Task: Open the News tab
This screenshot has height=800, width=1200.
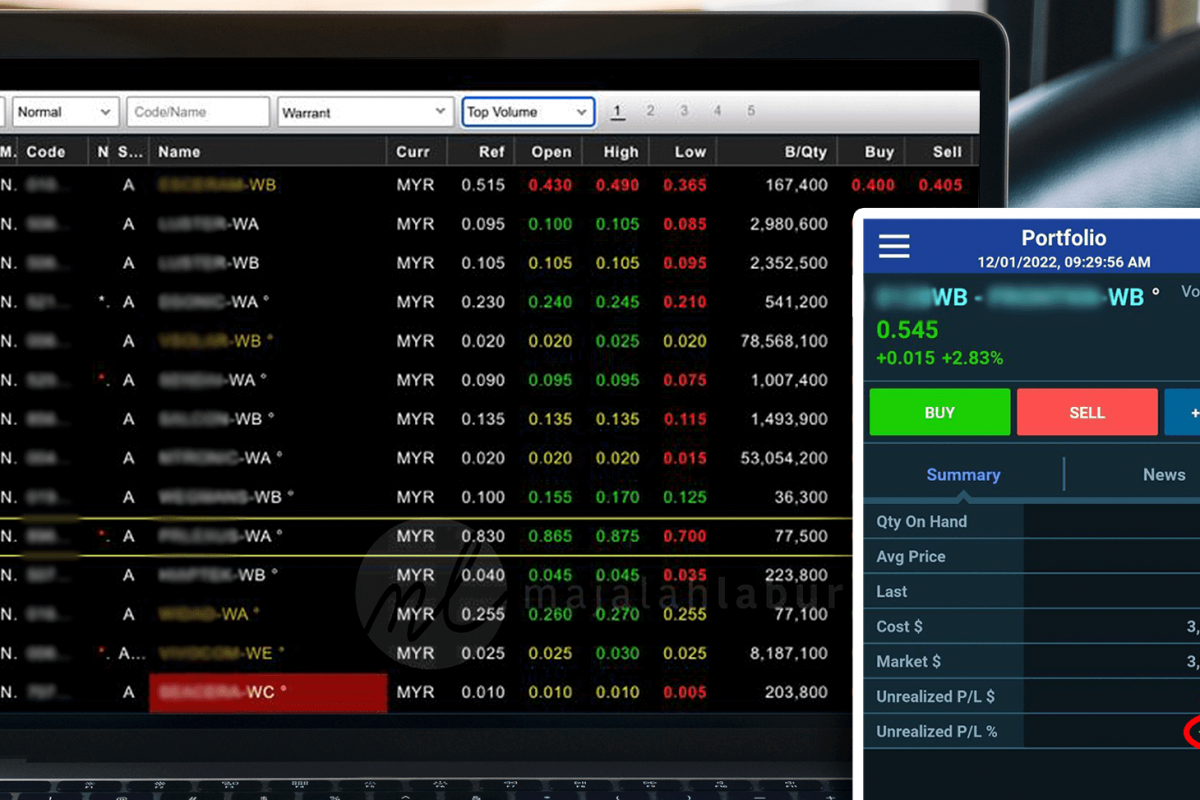Action: [1163, 475]
